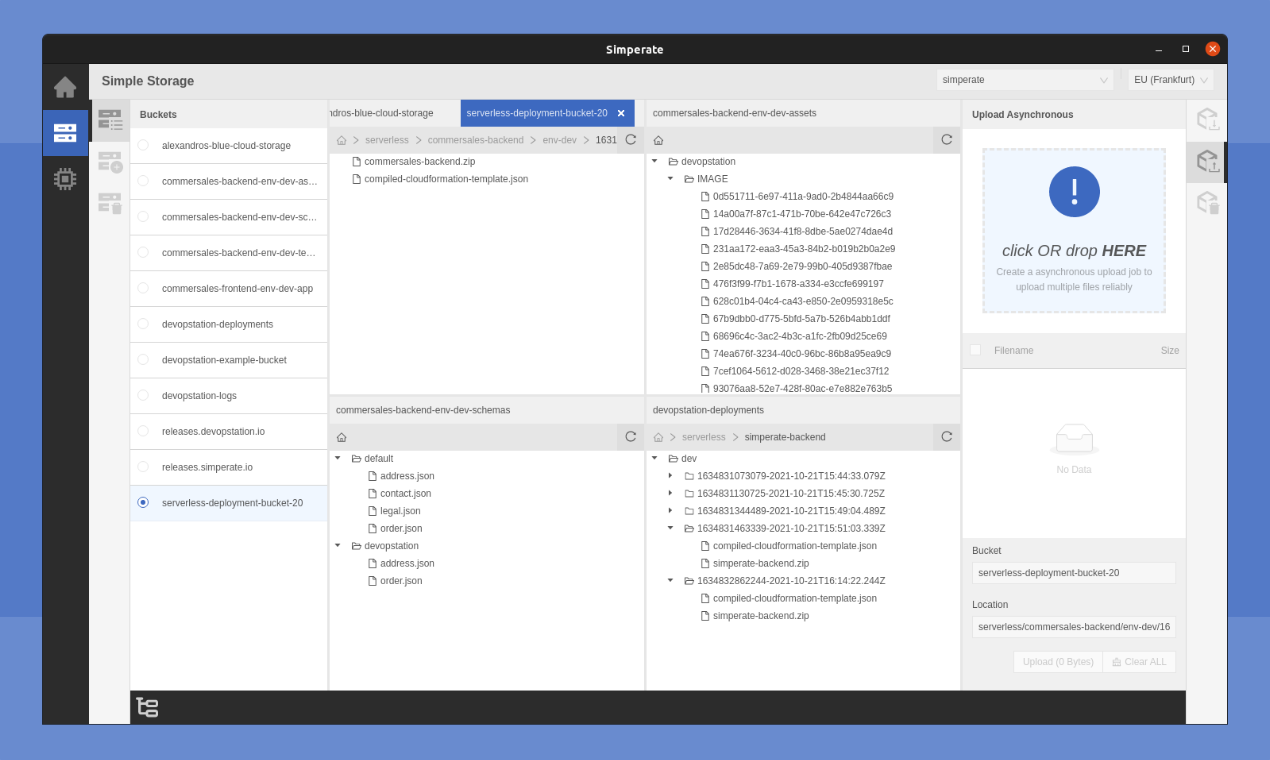Screen dimensions: 1270x760
Task: Go to root in devopstation-deployments breadcrumb
Action: pyautogui.click(x=658, y=437)
